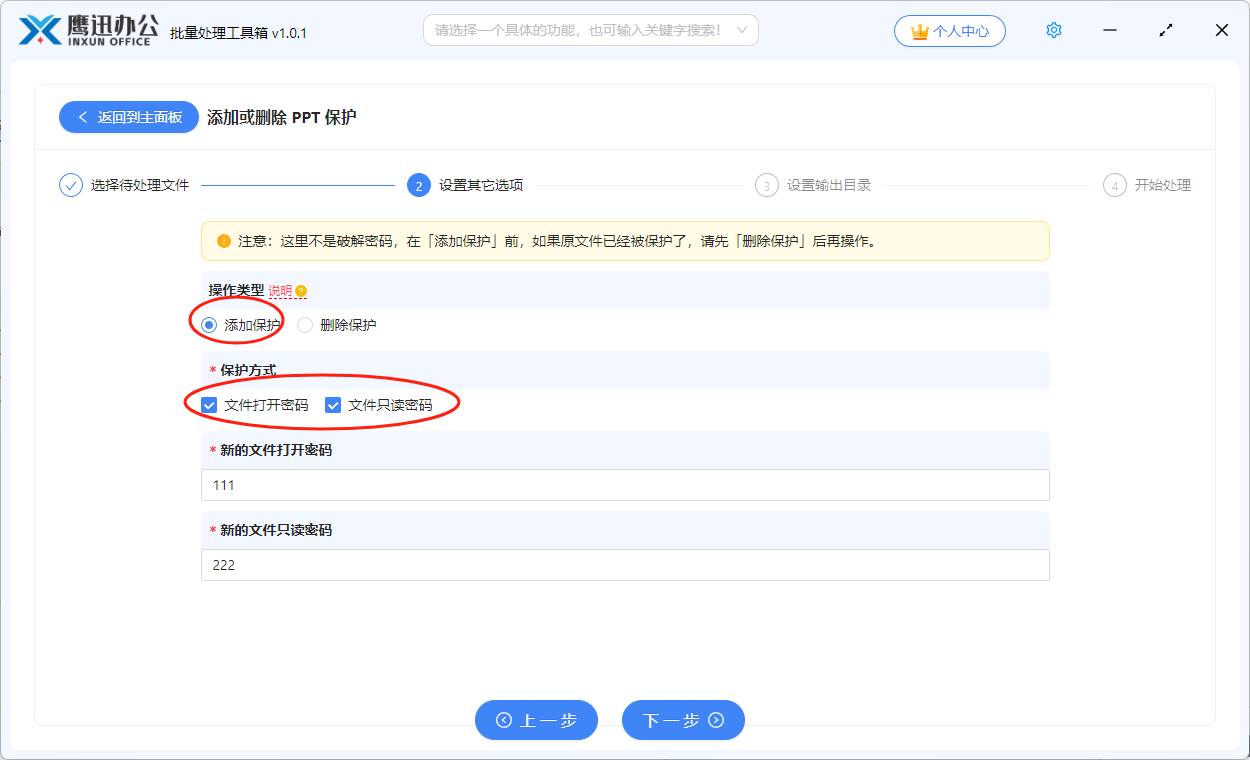Click the open password field containing 111
Viewport: 1250px width, 760px height.
pos(625,485)
